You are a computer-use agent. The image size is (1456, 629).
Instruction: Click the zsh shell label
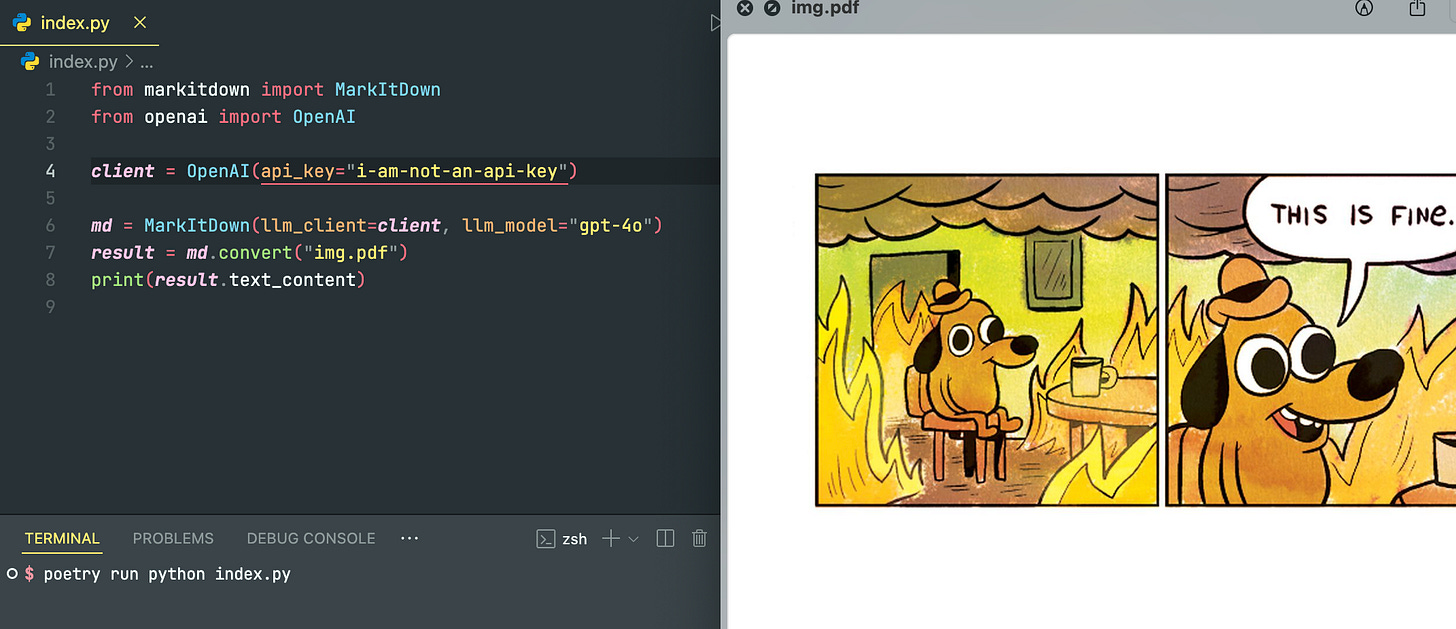click(x=575, y=539)
